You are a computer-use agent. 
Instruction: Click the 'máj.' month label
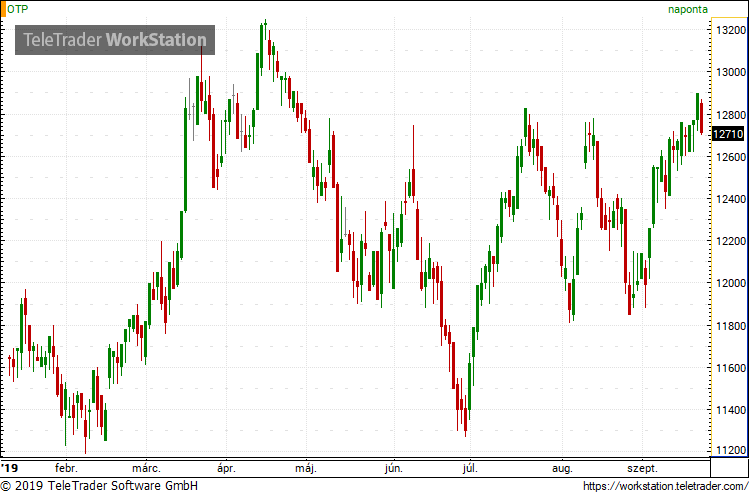(x=306, y=468)
